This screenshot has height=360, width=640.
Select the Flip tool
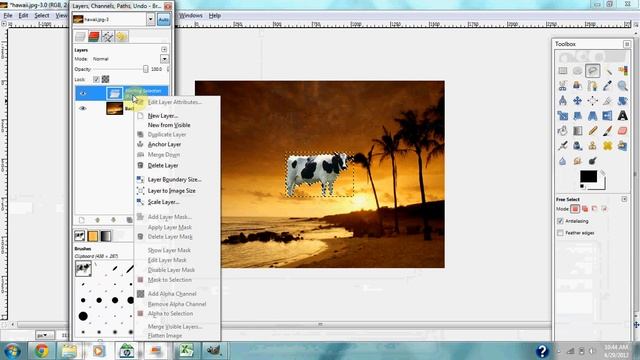coord(608,116)
